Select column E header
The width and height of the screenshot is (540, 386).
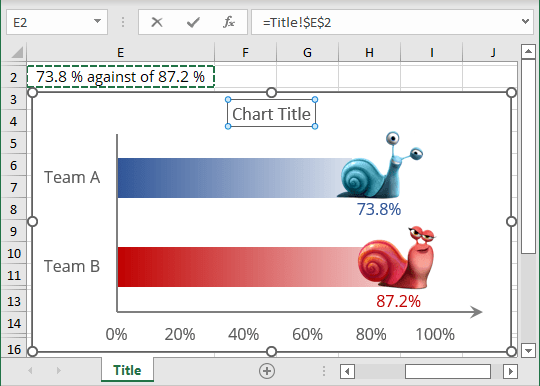point(120,52)
